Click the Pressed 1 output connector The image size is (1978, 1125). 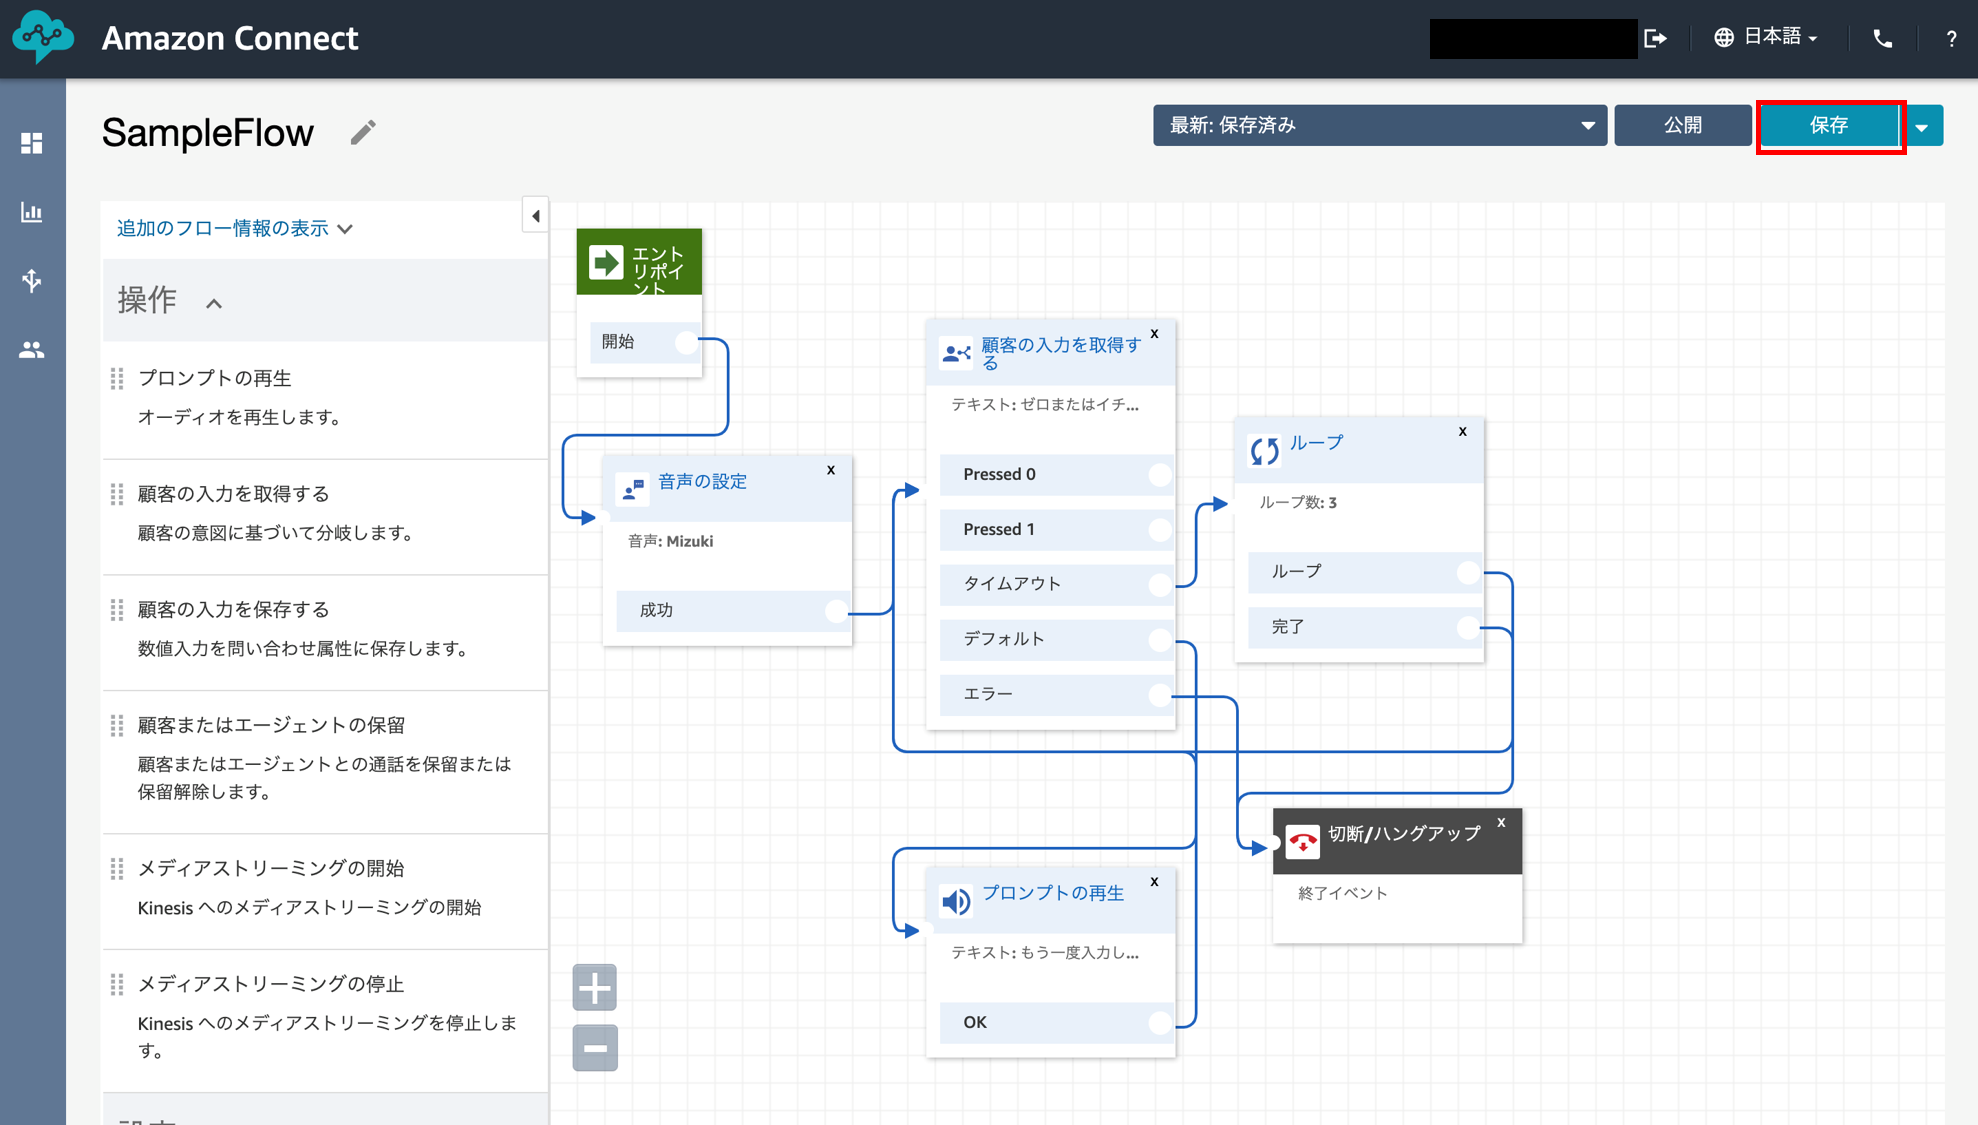[1159, 530]
